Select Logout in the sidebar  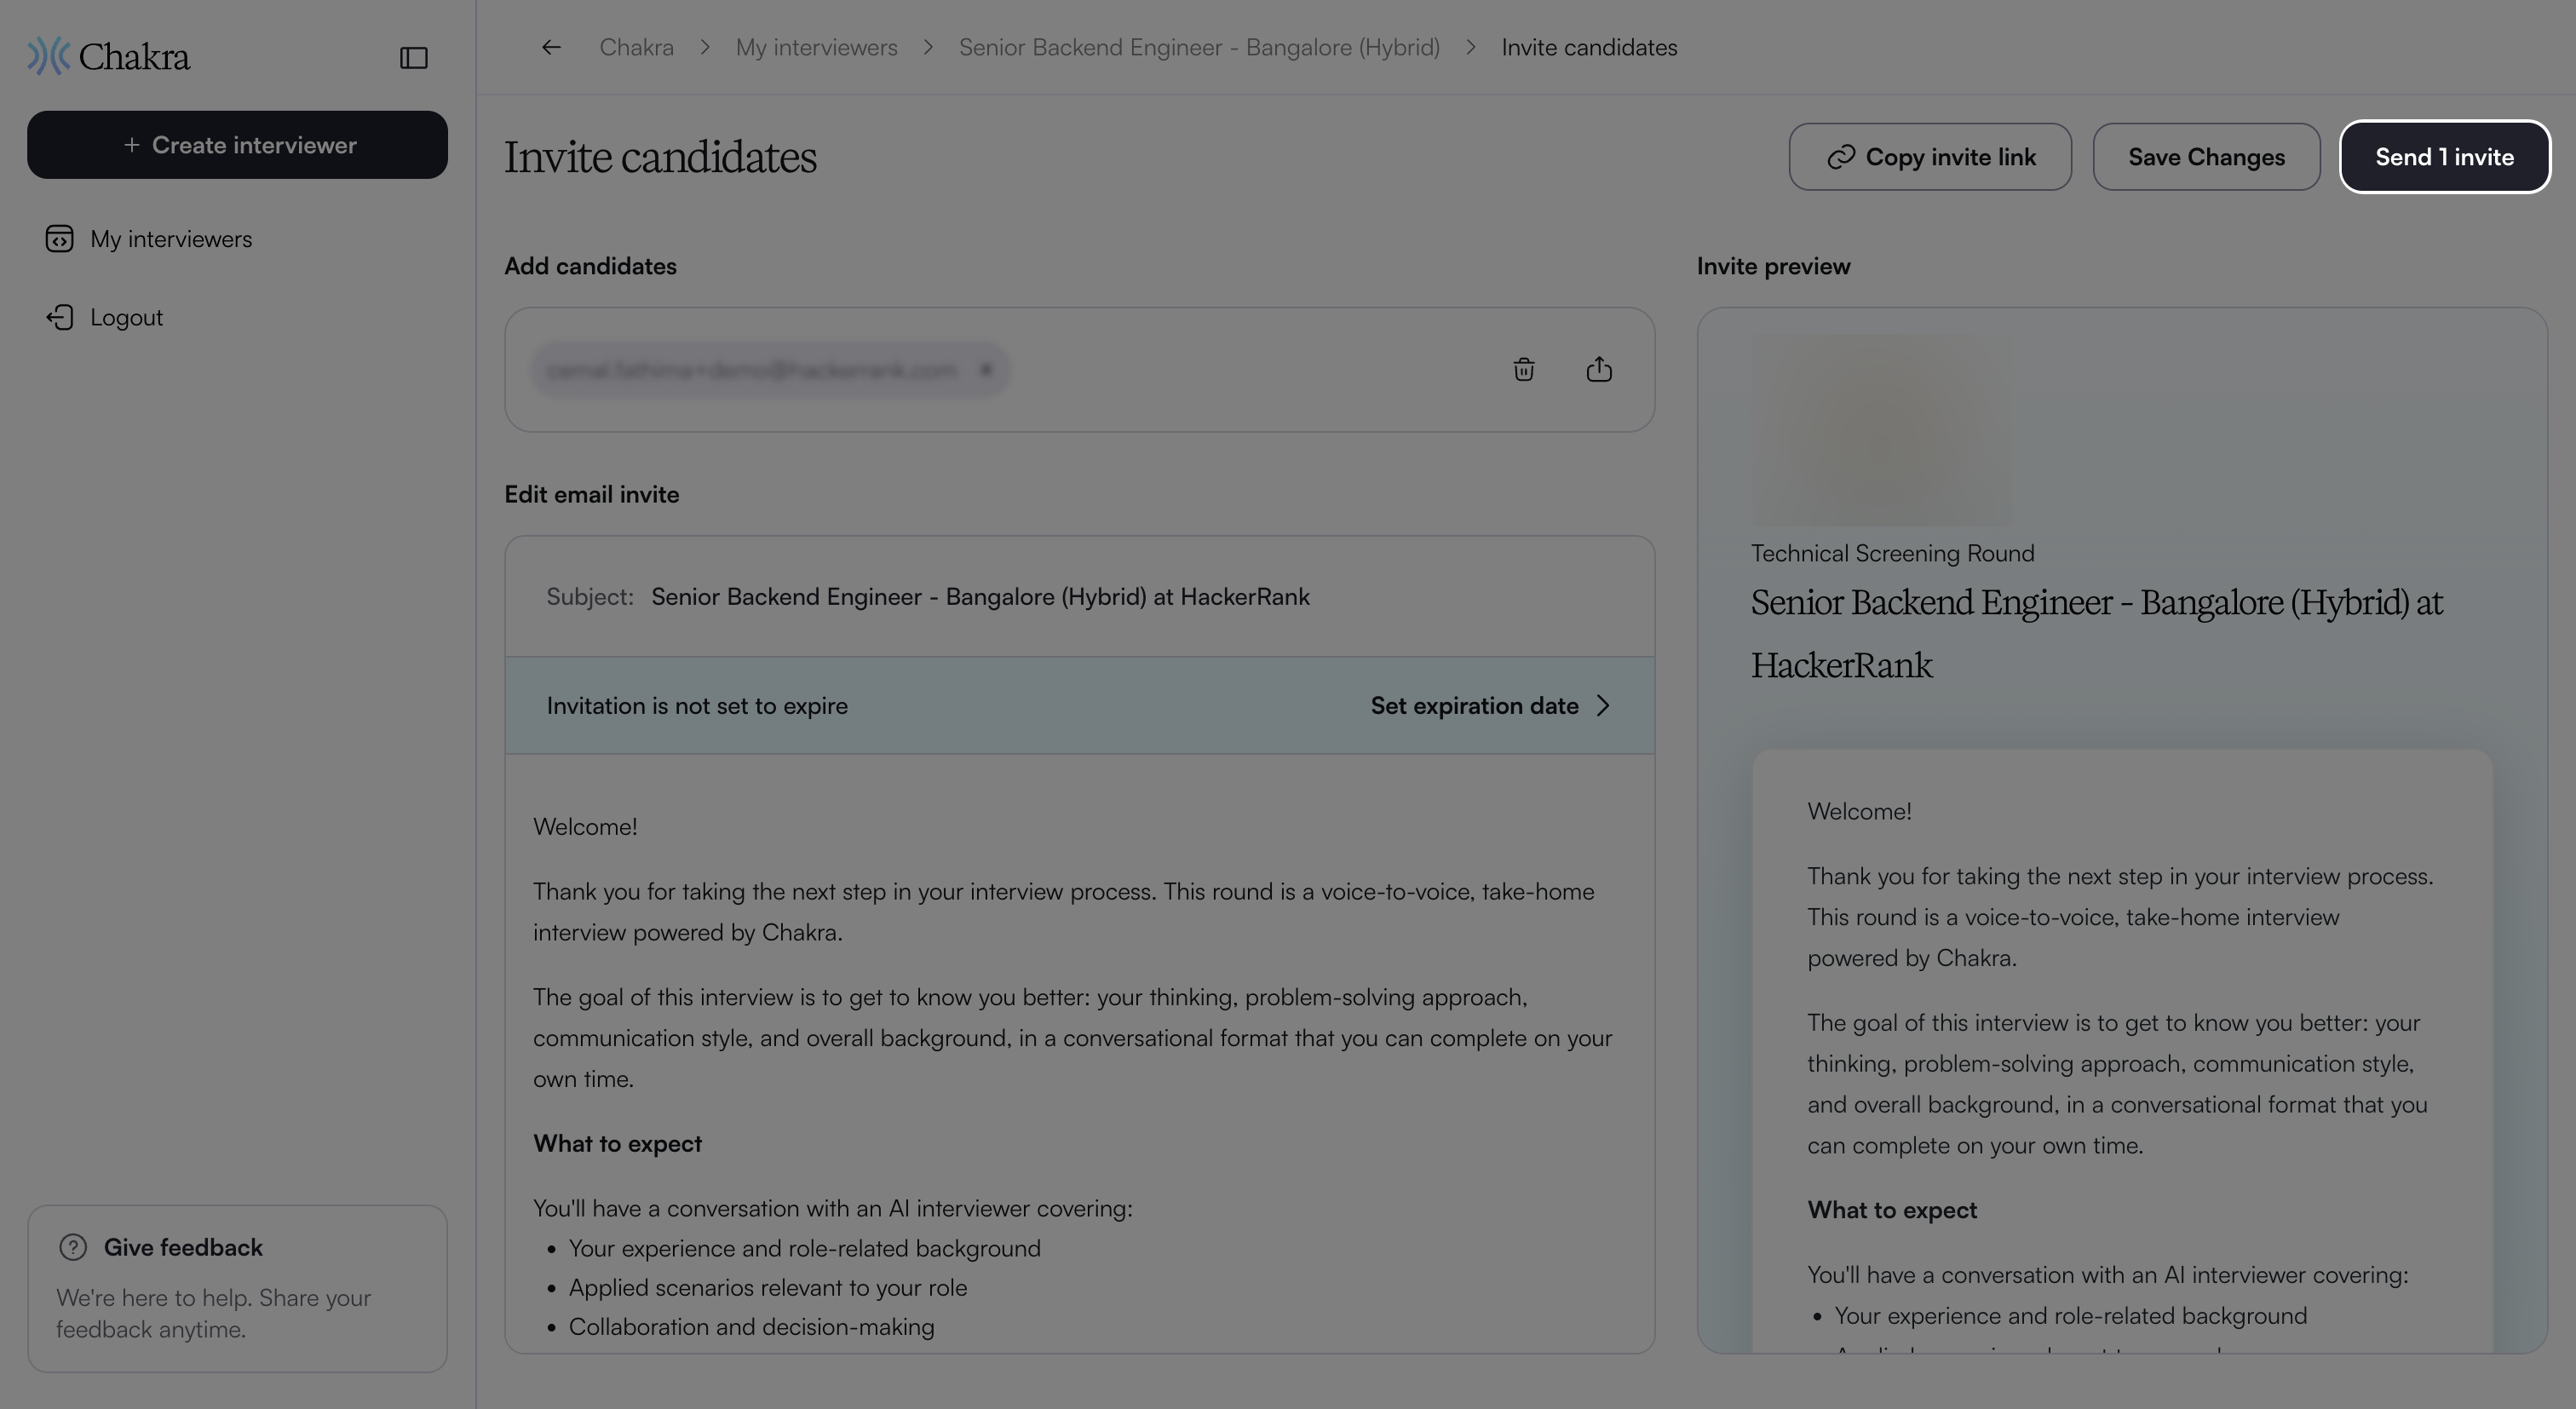point(126,317)
